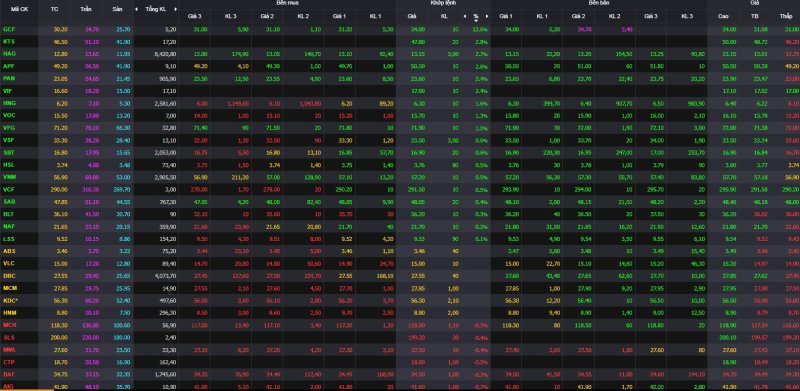Click Cao high price column header

tap(723, 16)
